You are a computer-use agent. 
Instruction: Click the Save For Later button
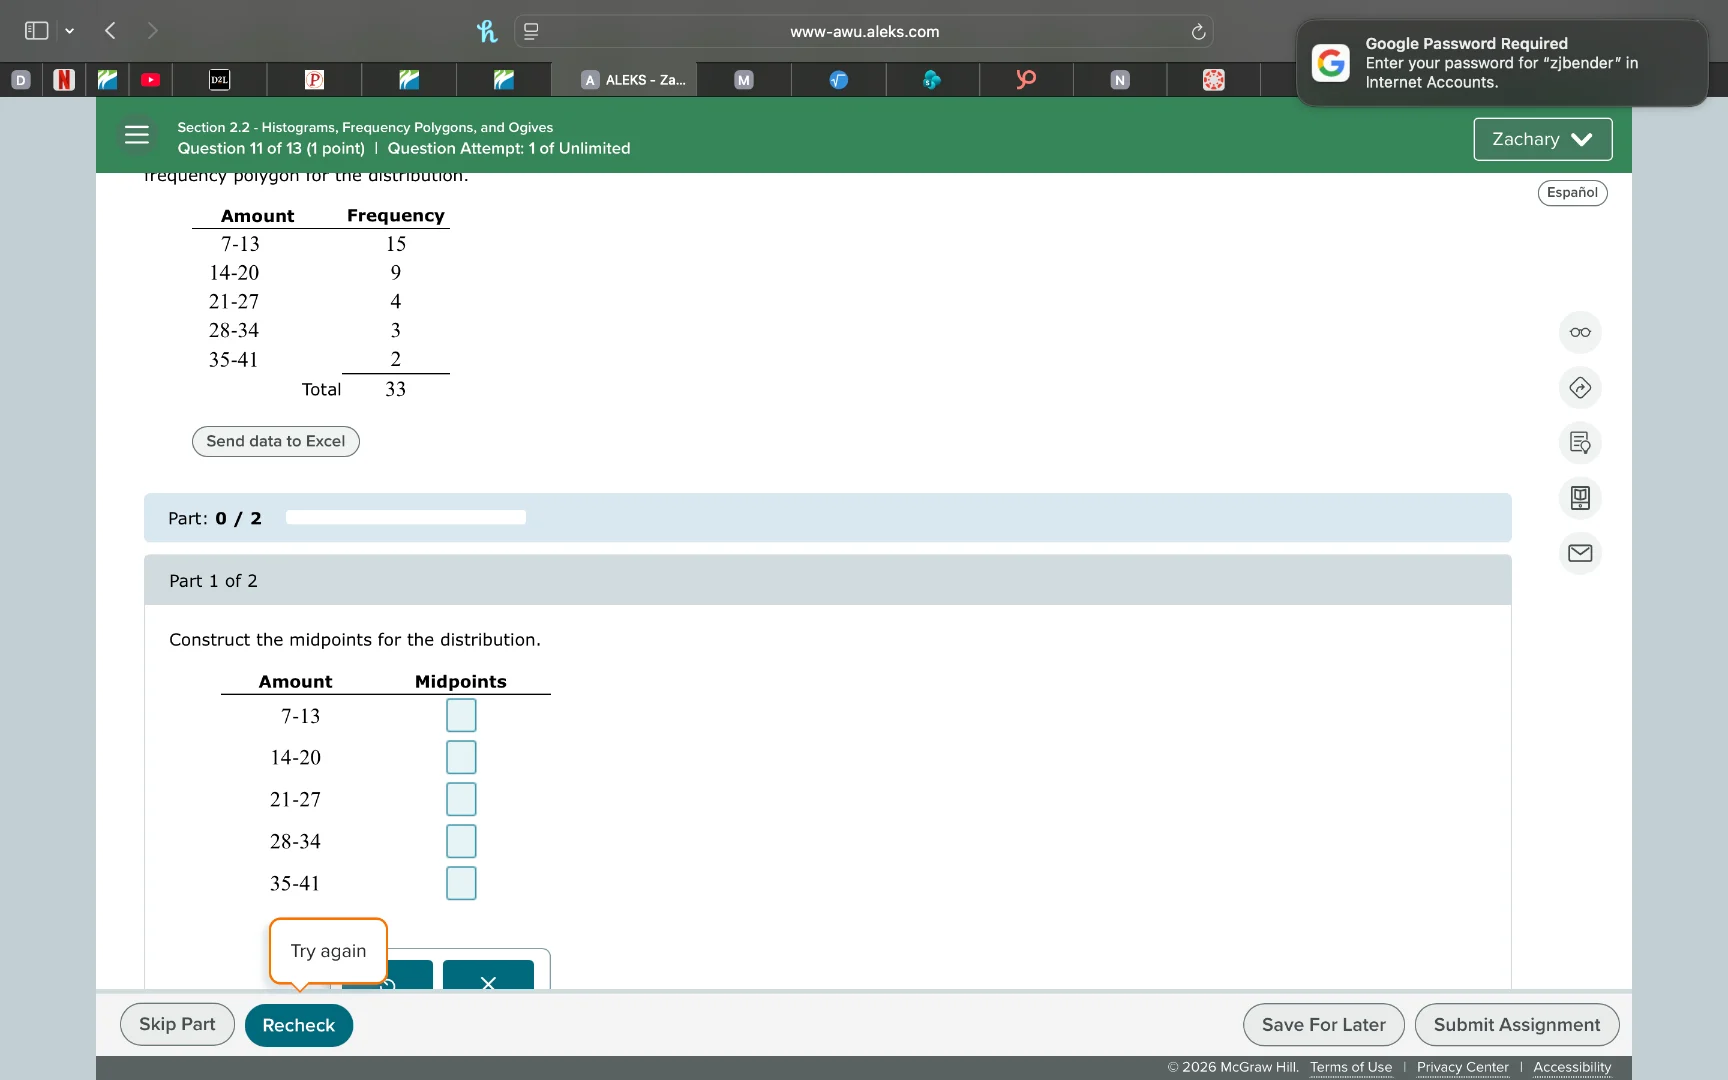click(1322, 1024)
